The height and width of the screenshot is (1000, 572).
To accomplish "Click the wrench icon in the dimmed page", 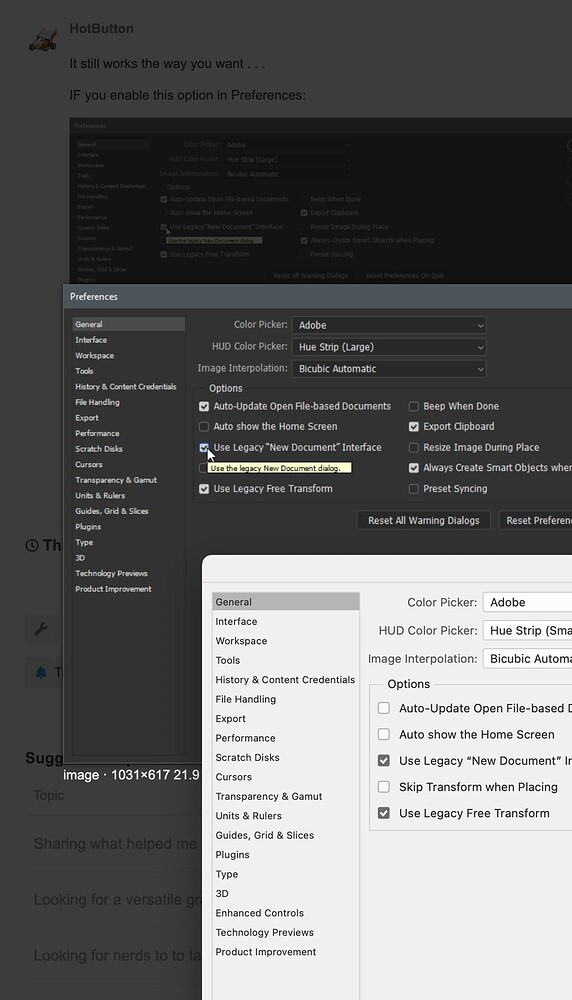I will [41, 629].
